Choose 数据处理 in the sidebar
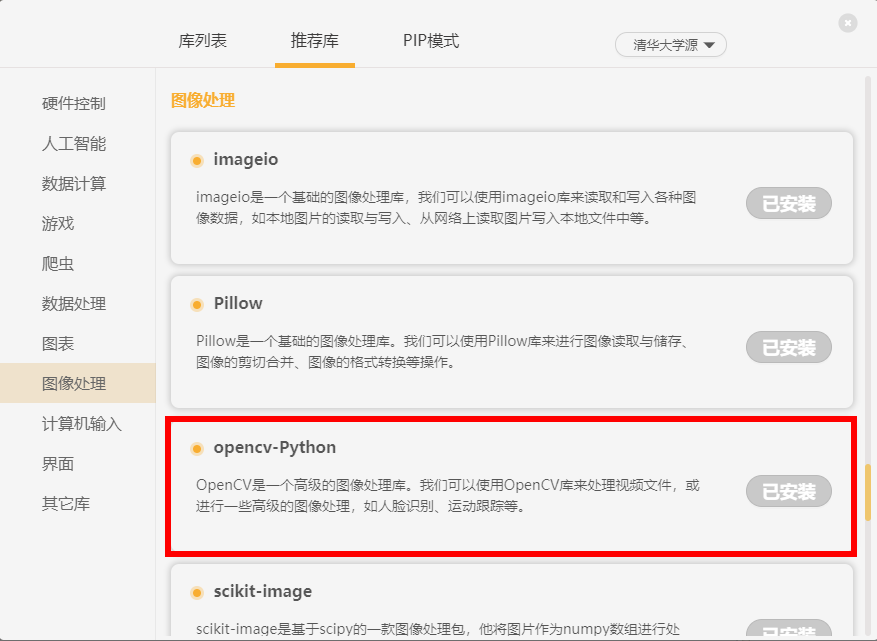This screenshot has width=877, height=641. click(74, 304)
